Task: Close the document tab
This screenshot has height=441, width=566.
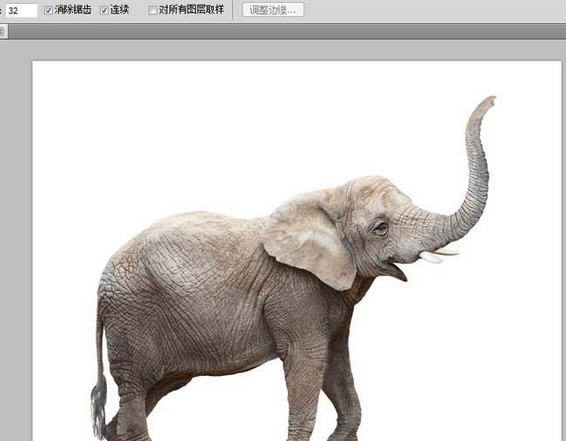Action: (2, 32)
